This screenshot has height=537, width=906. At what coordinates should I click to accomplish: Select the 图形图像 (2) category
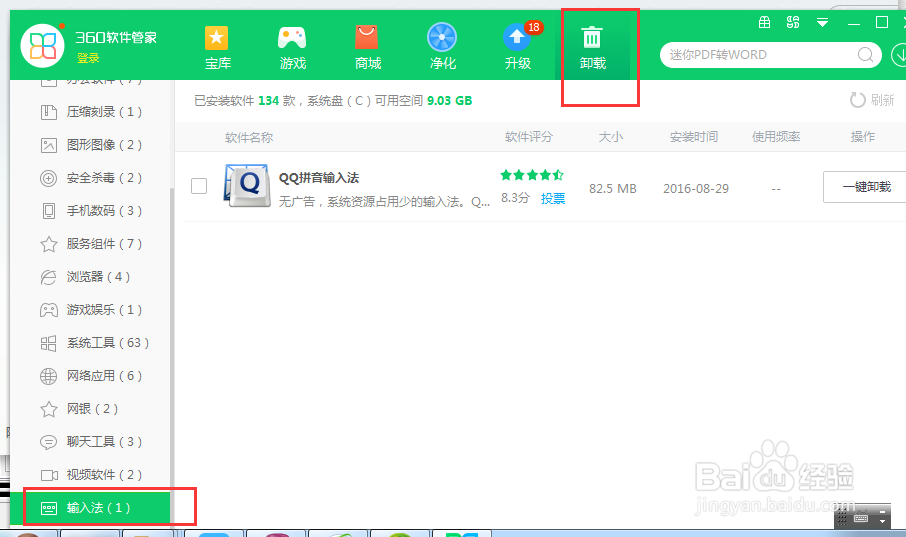point(91,145)
